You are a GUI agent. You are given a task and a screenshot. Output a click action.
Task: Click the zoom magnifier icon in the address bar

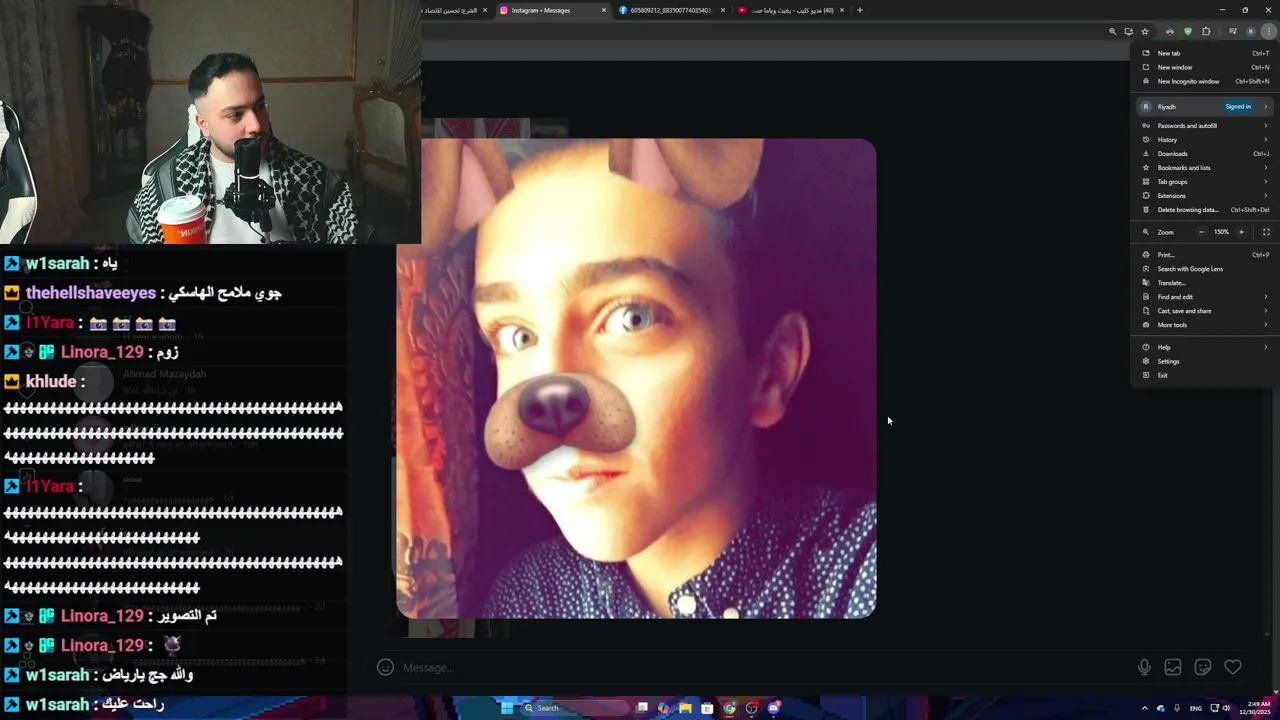[1112, 31]
